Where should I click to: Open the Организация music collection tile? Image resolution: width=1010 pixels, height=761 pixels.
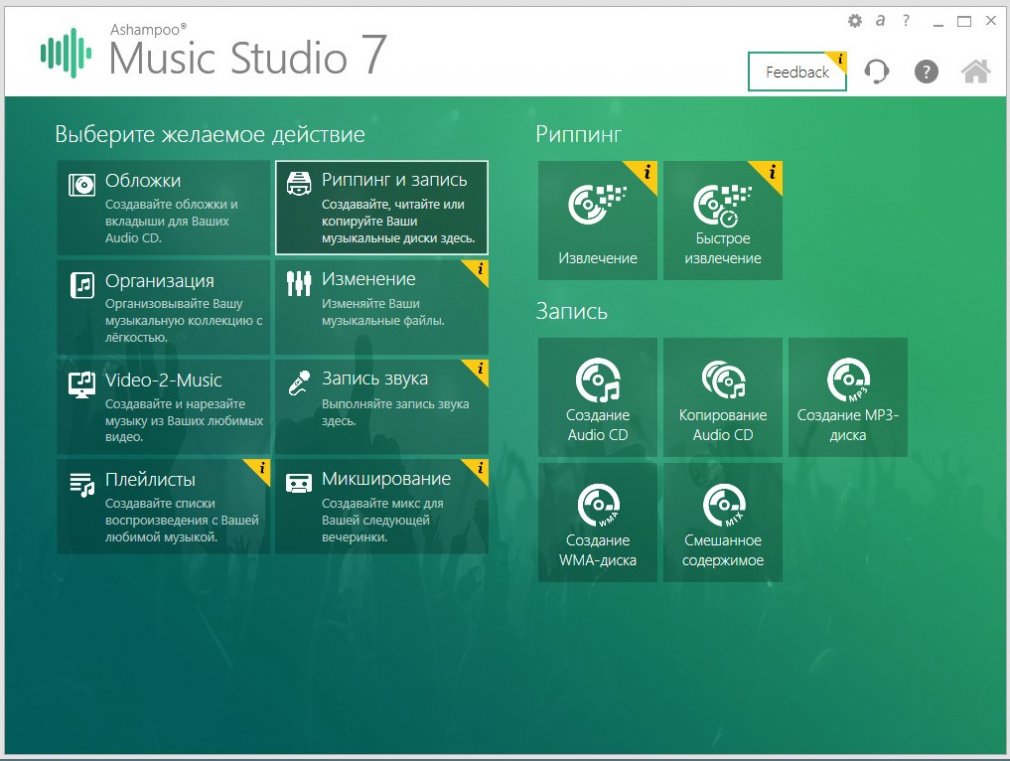163,307
